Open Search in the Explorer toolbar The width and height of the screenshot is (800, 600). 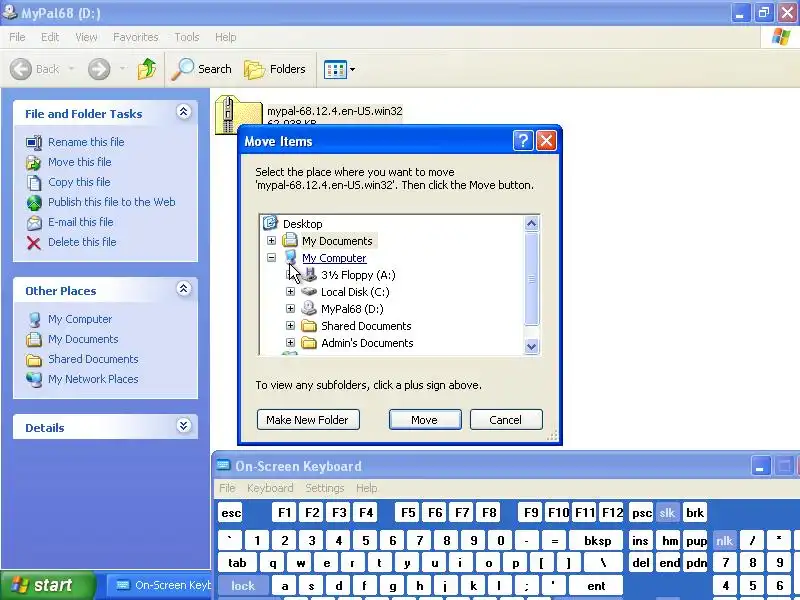tap(202, 69)
